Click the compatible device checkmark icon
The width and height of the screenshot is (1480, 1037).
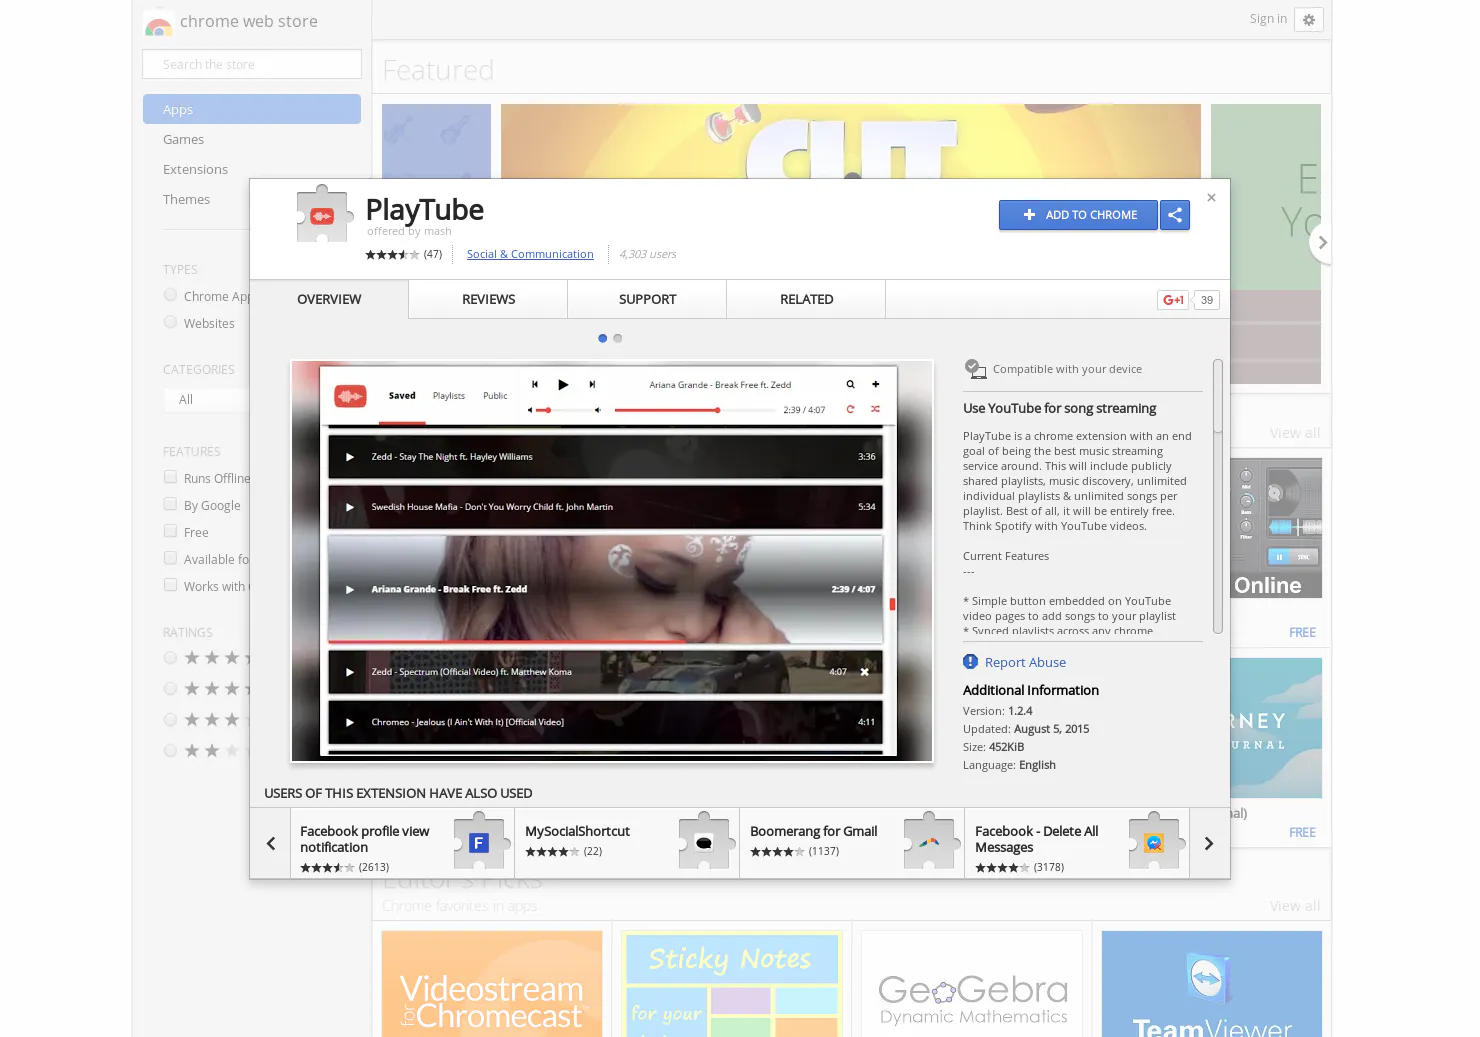[975, 369]
